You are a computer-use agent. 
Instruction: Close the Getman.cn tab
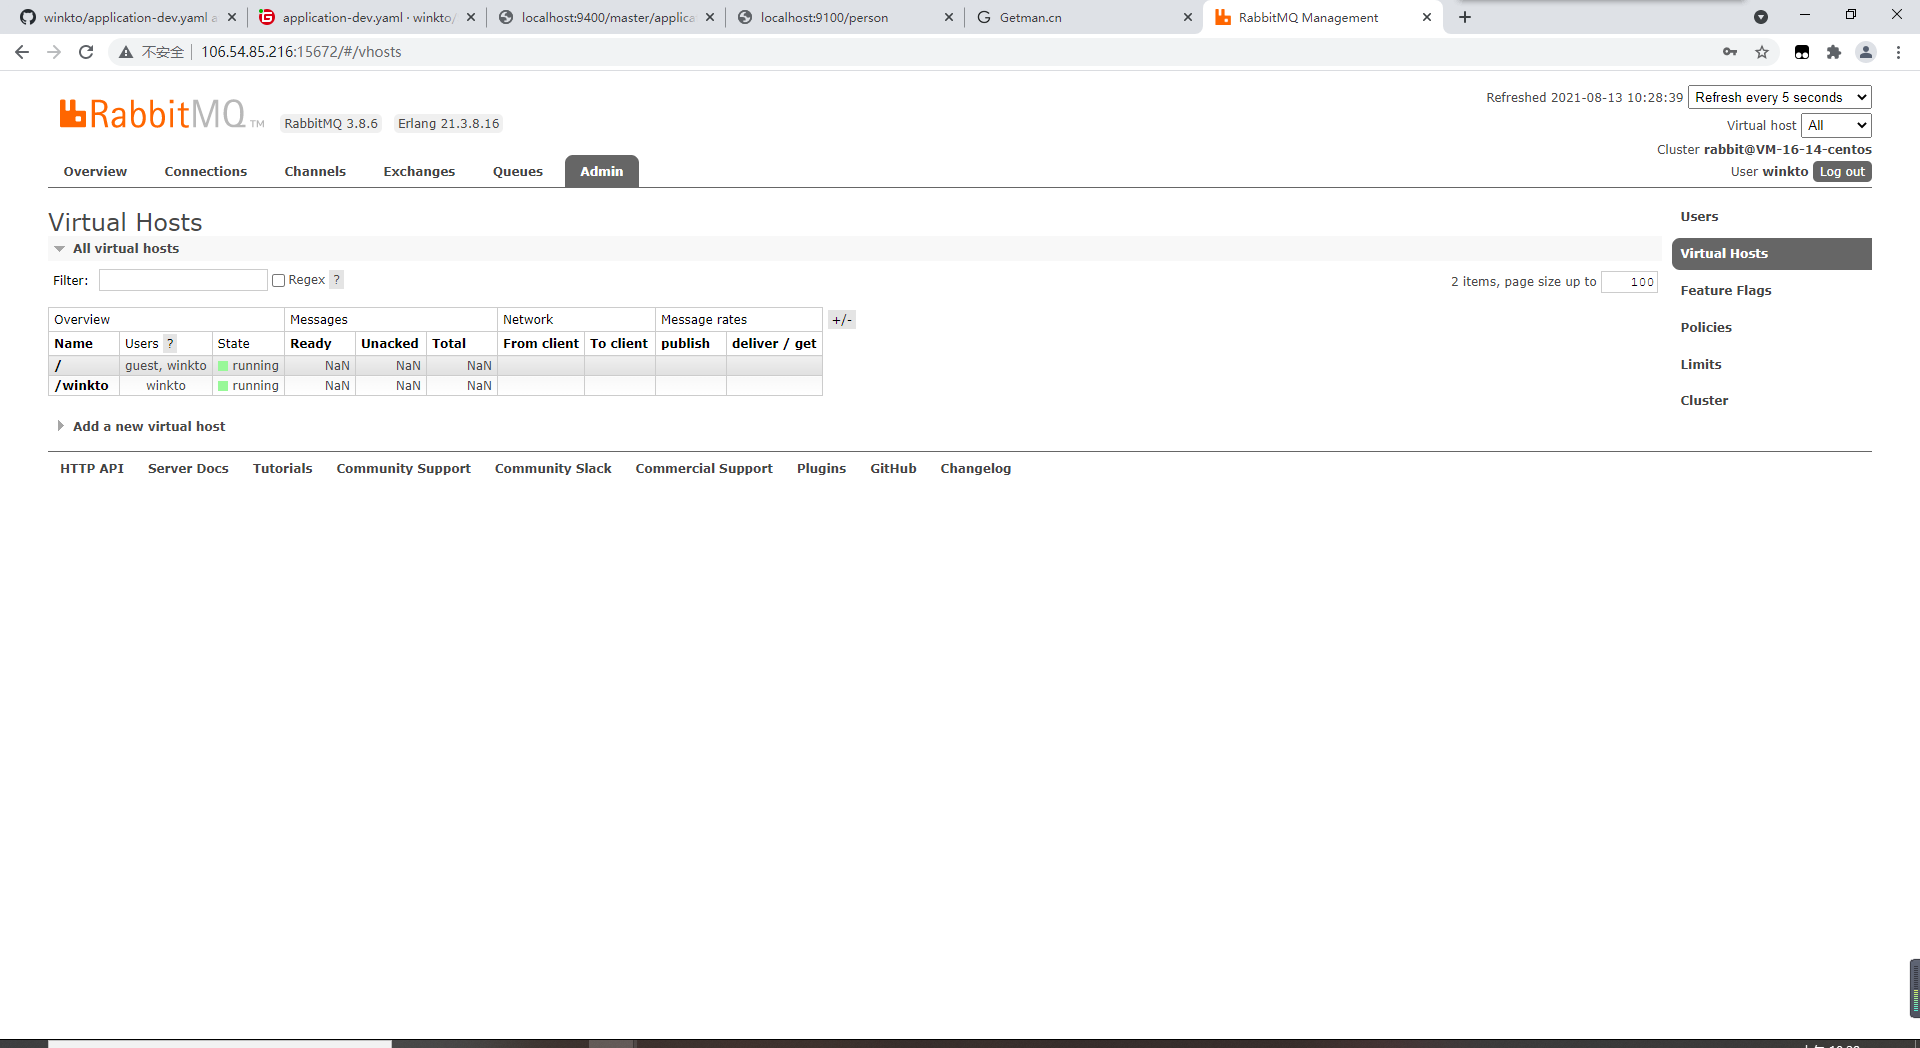coord(1188,17)
